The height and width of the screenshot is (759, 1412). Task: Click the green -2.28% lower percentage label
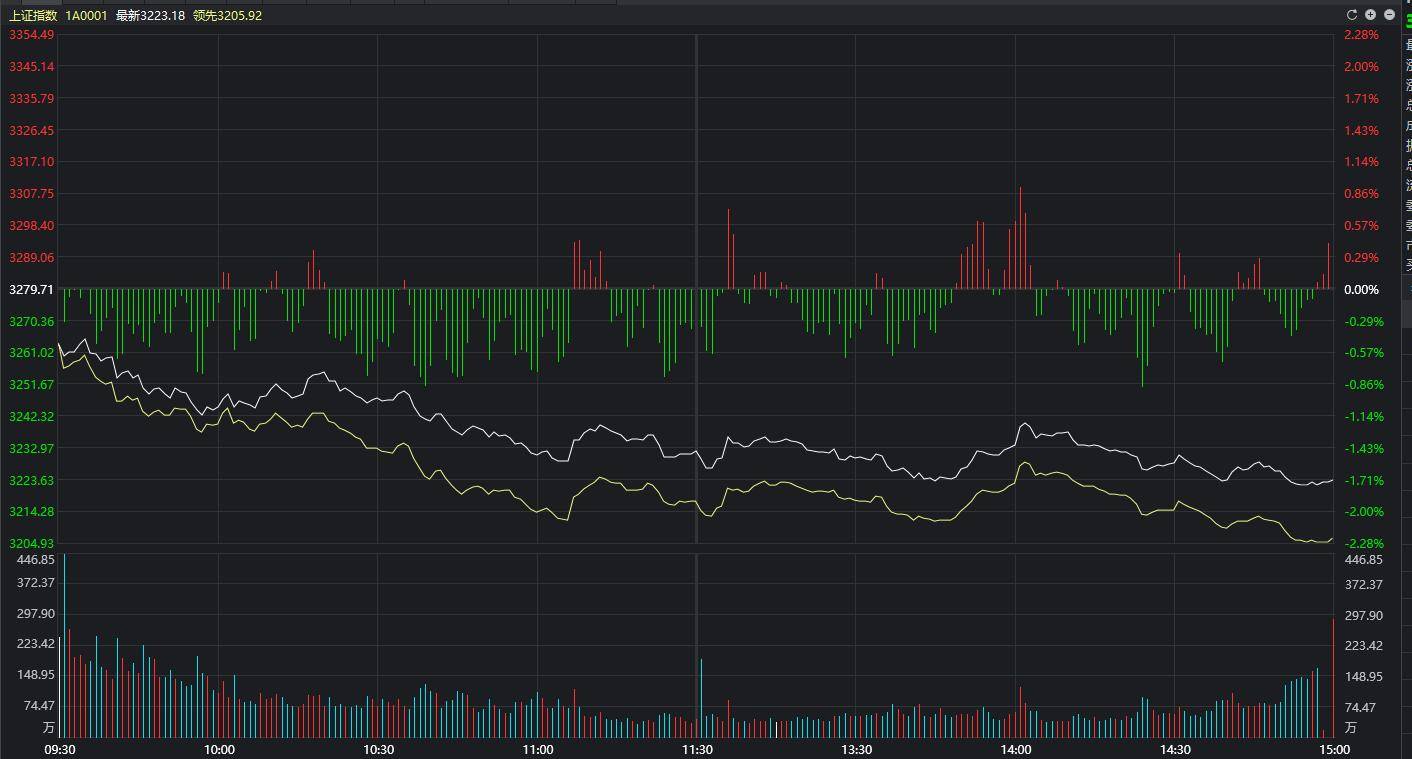(1361, 544)
